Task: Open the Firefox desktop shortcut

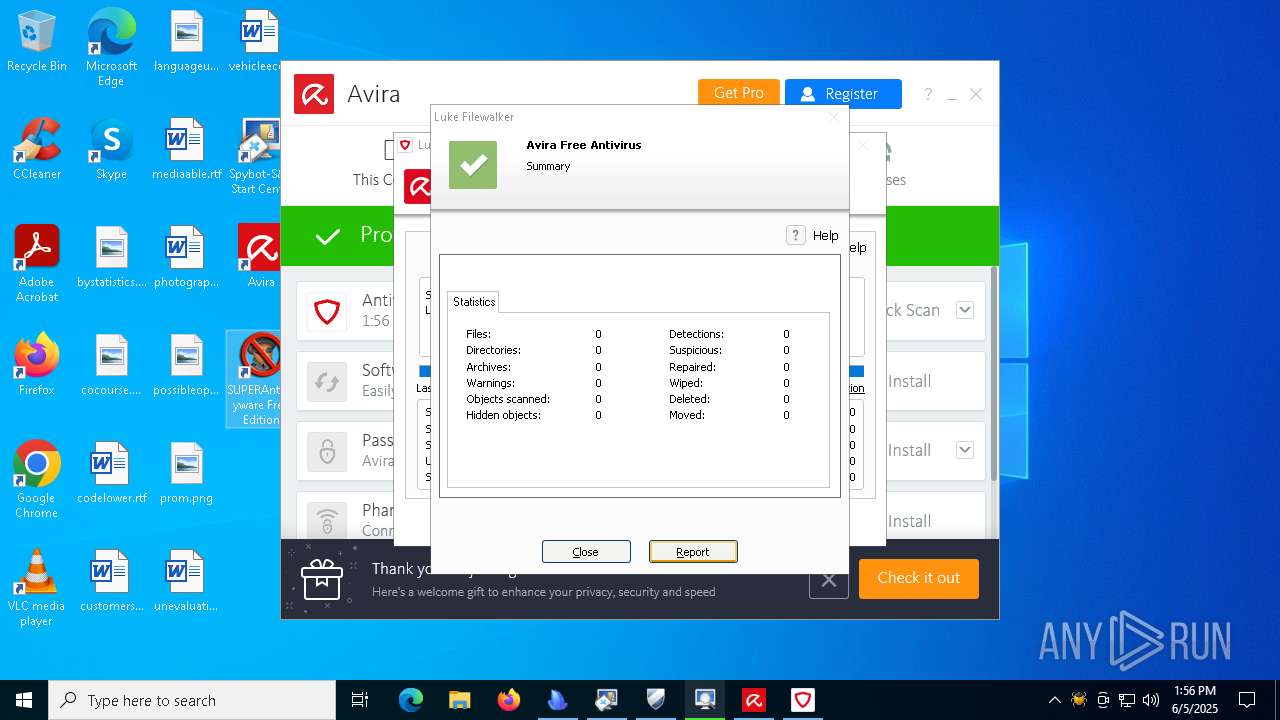Action: click(37, 365)
